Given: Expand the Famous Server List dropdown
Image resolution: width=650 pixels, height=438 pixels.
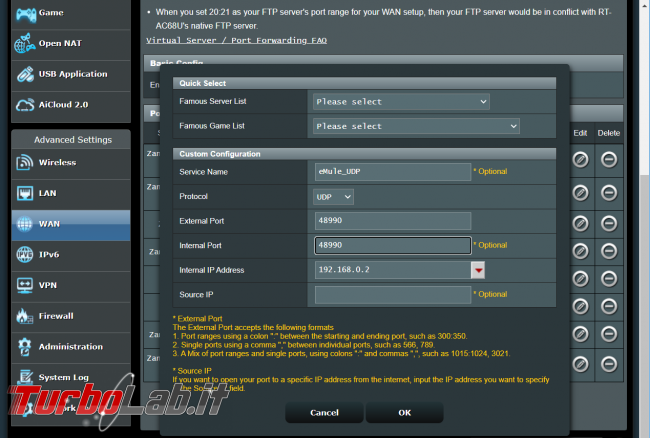Looking at the screenshot, I should [x=401, y=102].
